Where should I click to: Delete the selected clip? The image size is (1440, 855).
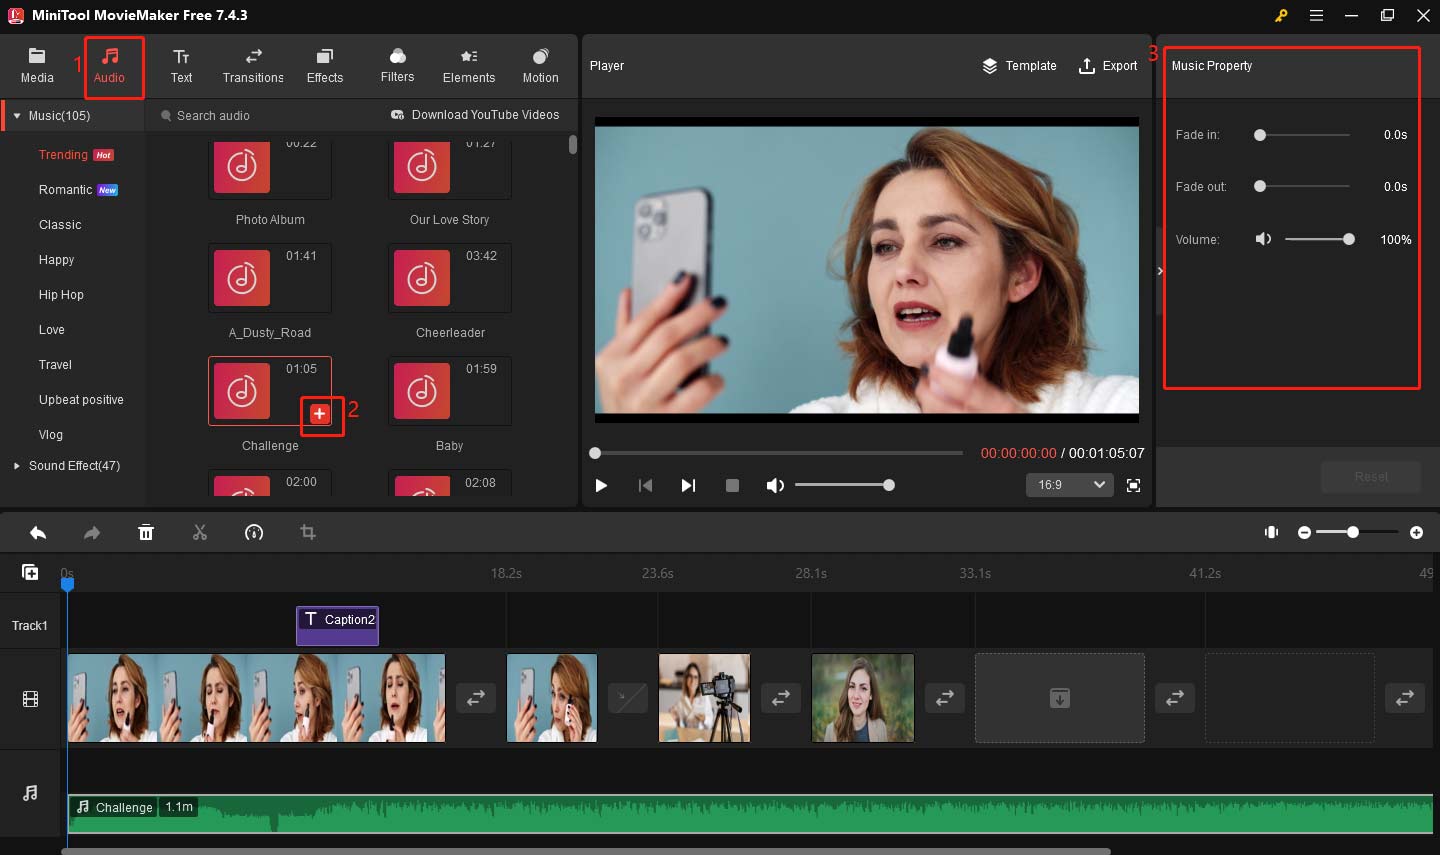pos(146,533)
